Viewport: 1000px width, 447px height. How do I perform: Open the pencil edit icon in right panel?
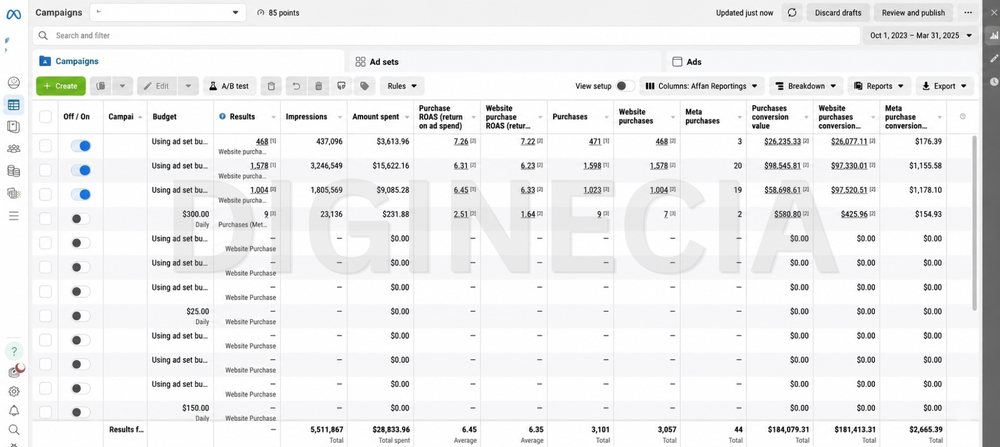tap(994, 59)
